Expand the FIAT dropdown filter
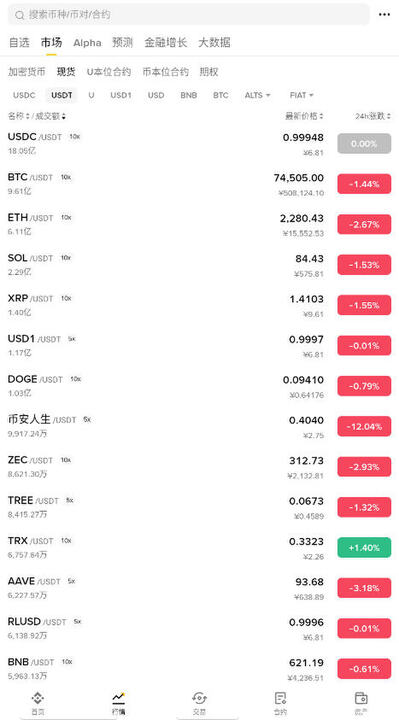399x720 pixels. tap(302, 96)
